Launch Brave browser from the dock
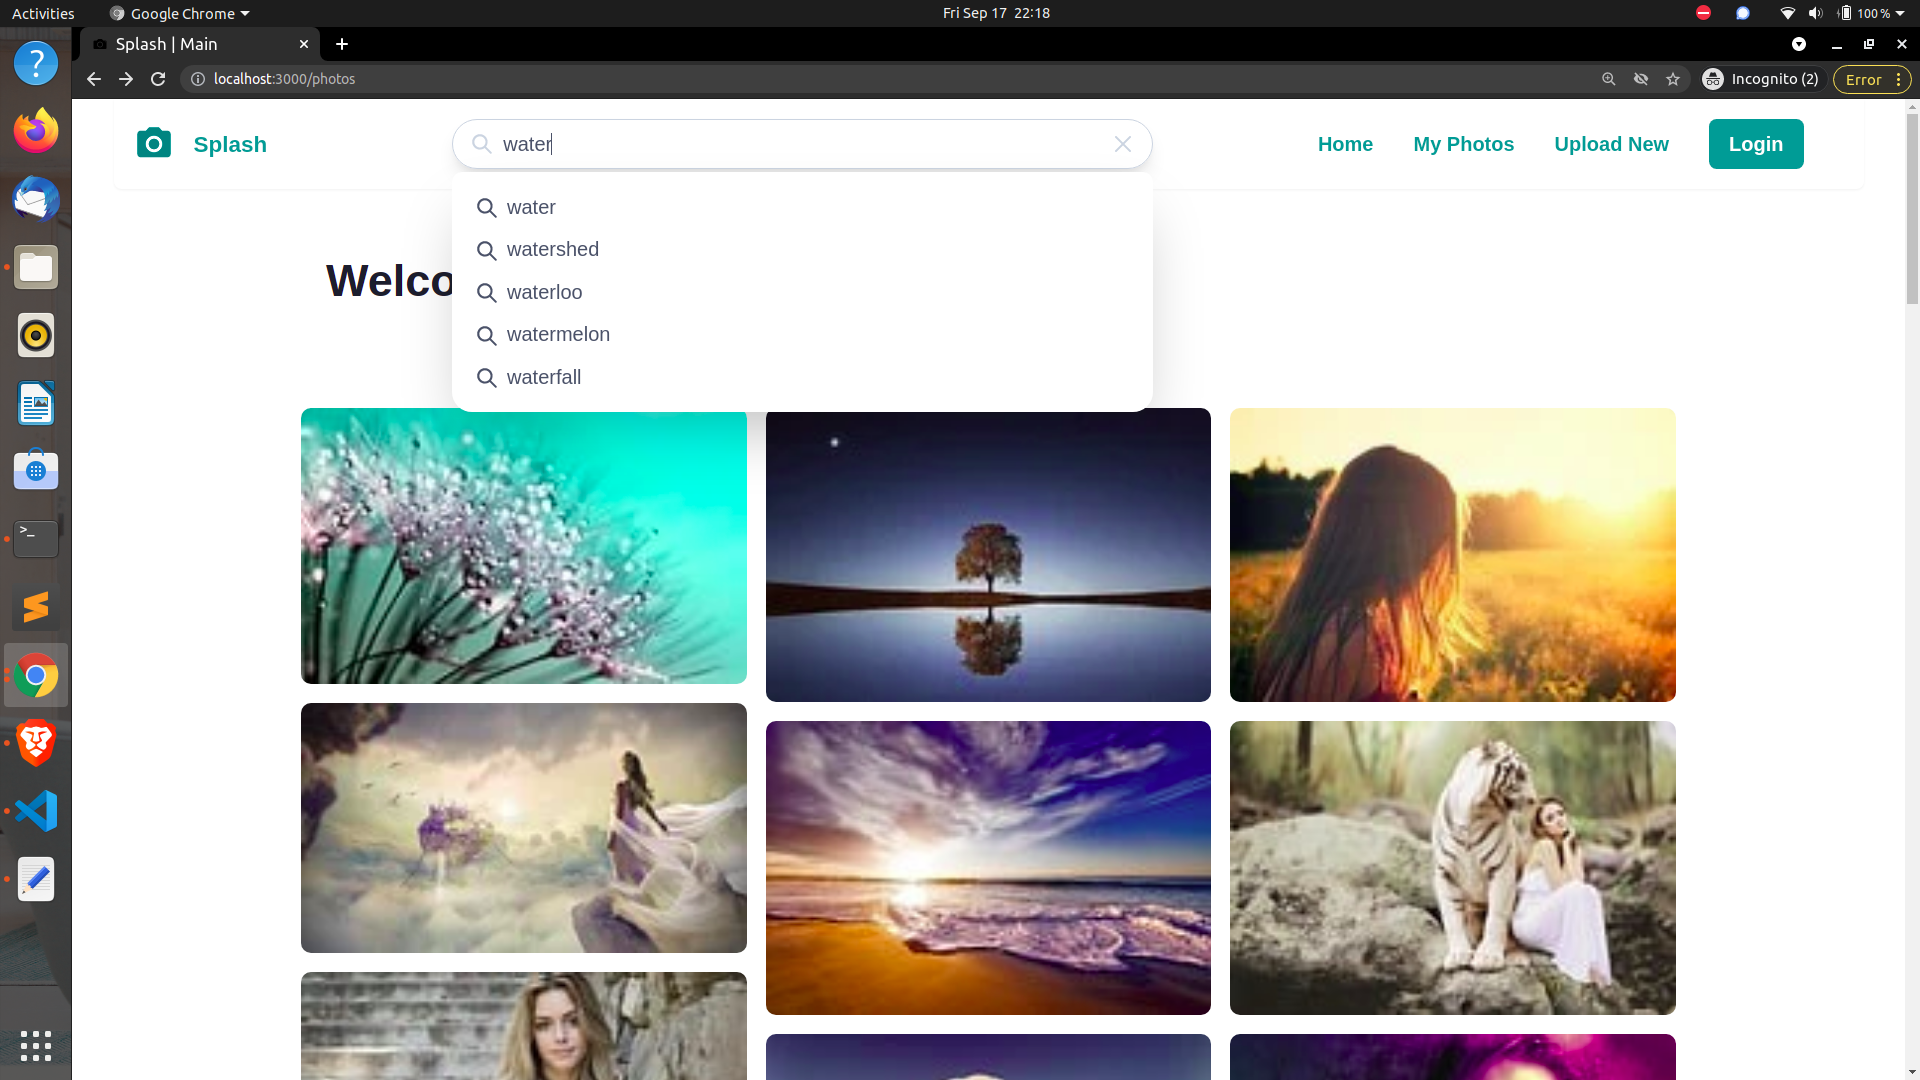The height and width of the screenshot is (1080, 1920). point(36,743)
